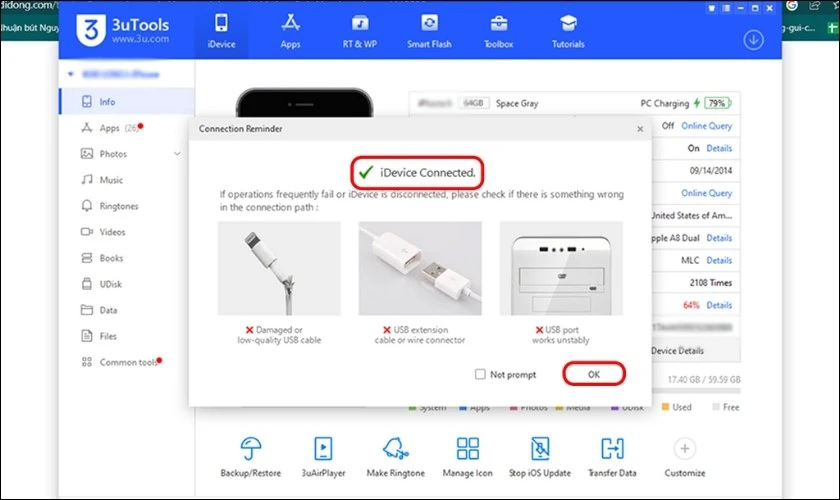Image resolution: width=840 pixels, height=500 pixels.
Task: Tick the Not prompt checkbox
Action: point(480,374)
